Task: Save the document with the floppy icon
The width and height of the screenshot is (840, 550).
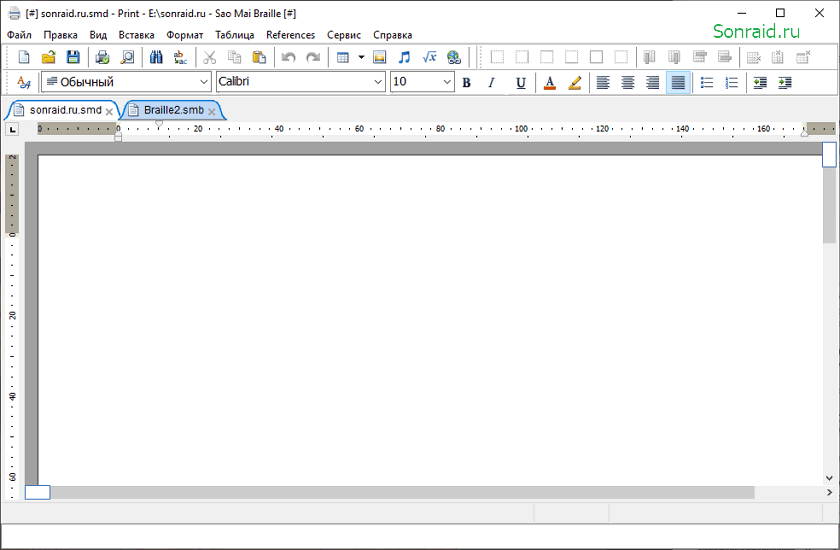Action: pos(73,57)
